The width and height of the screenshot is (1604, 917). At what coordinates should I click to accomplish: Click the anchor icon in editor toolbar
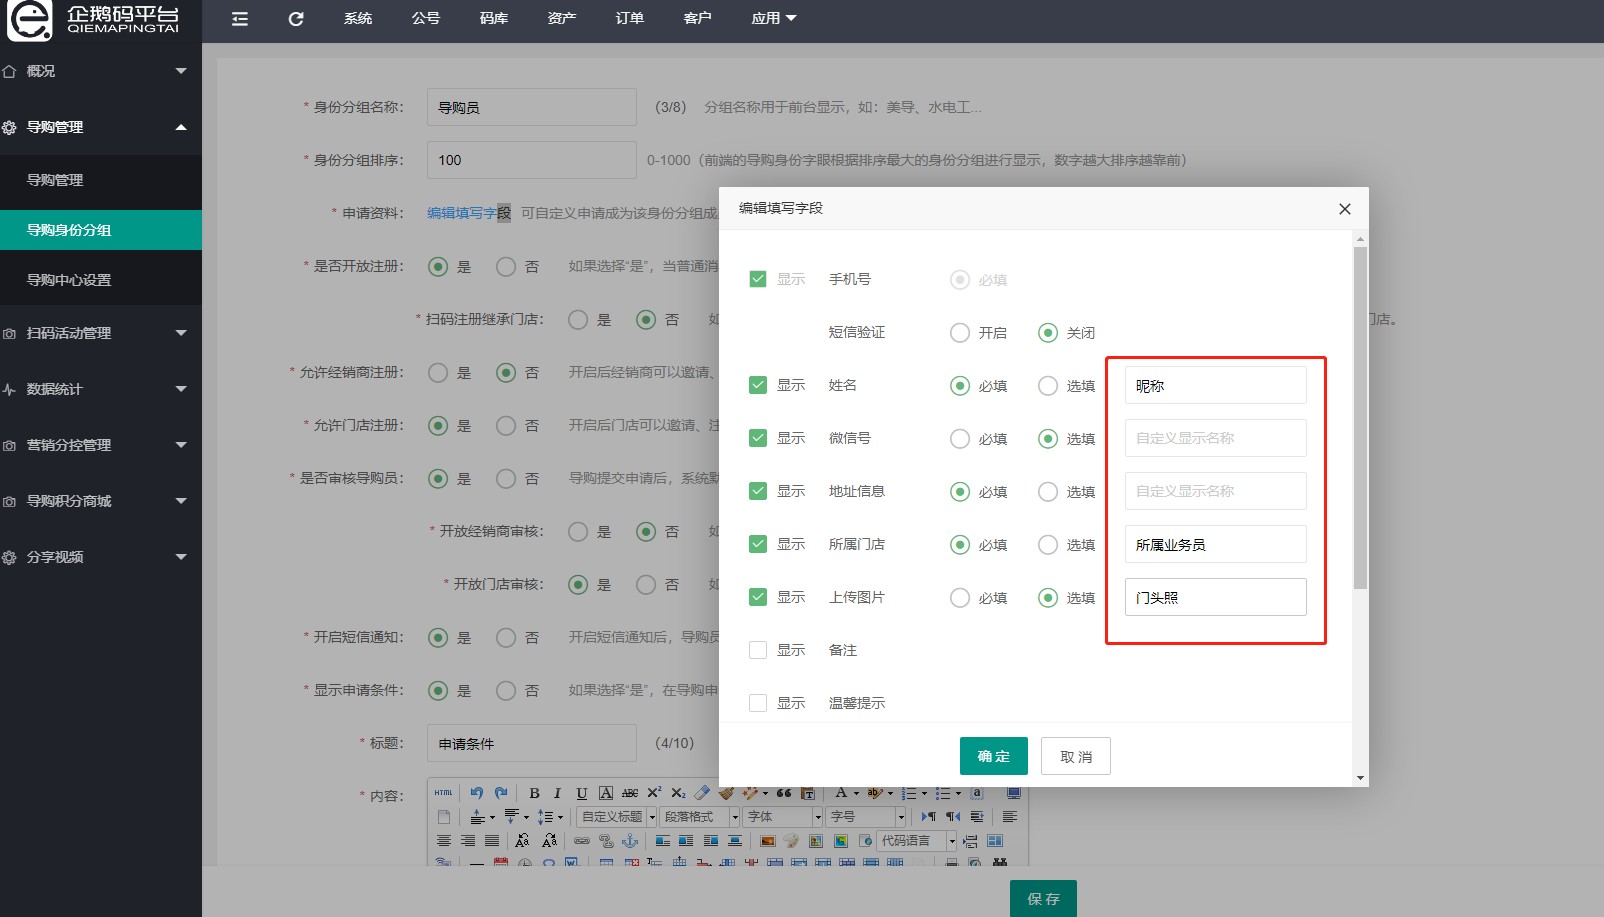tap(630, 841)
